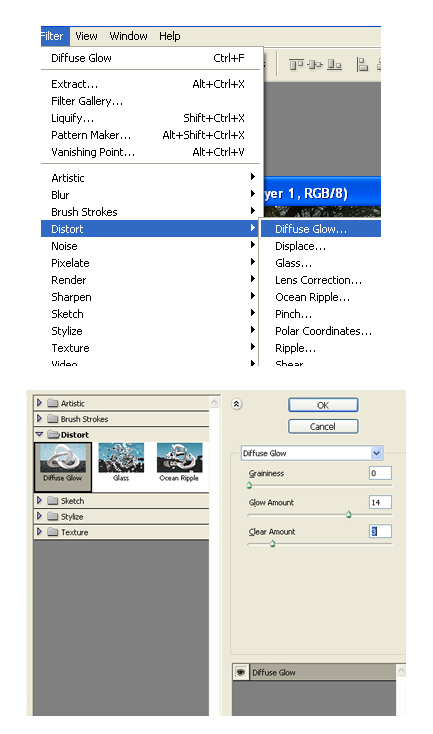433x734 pixels.
Task: Click the Clear Amount value field
Action: [380, 531]
